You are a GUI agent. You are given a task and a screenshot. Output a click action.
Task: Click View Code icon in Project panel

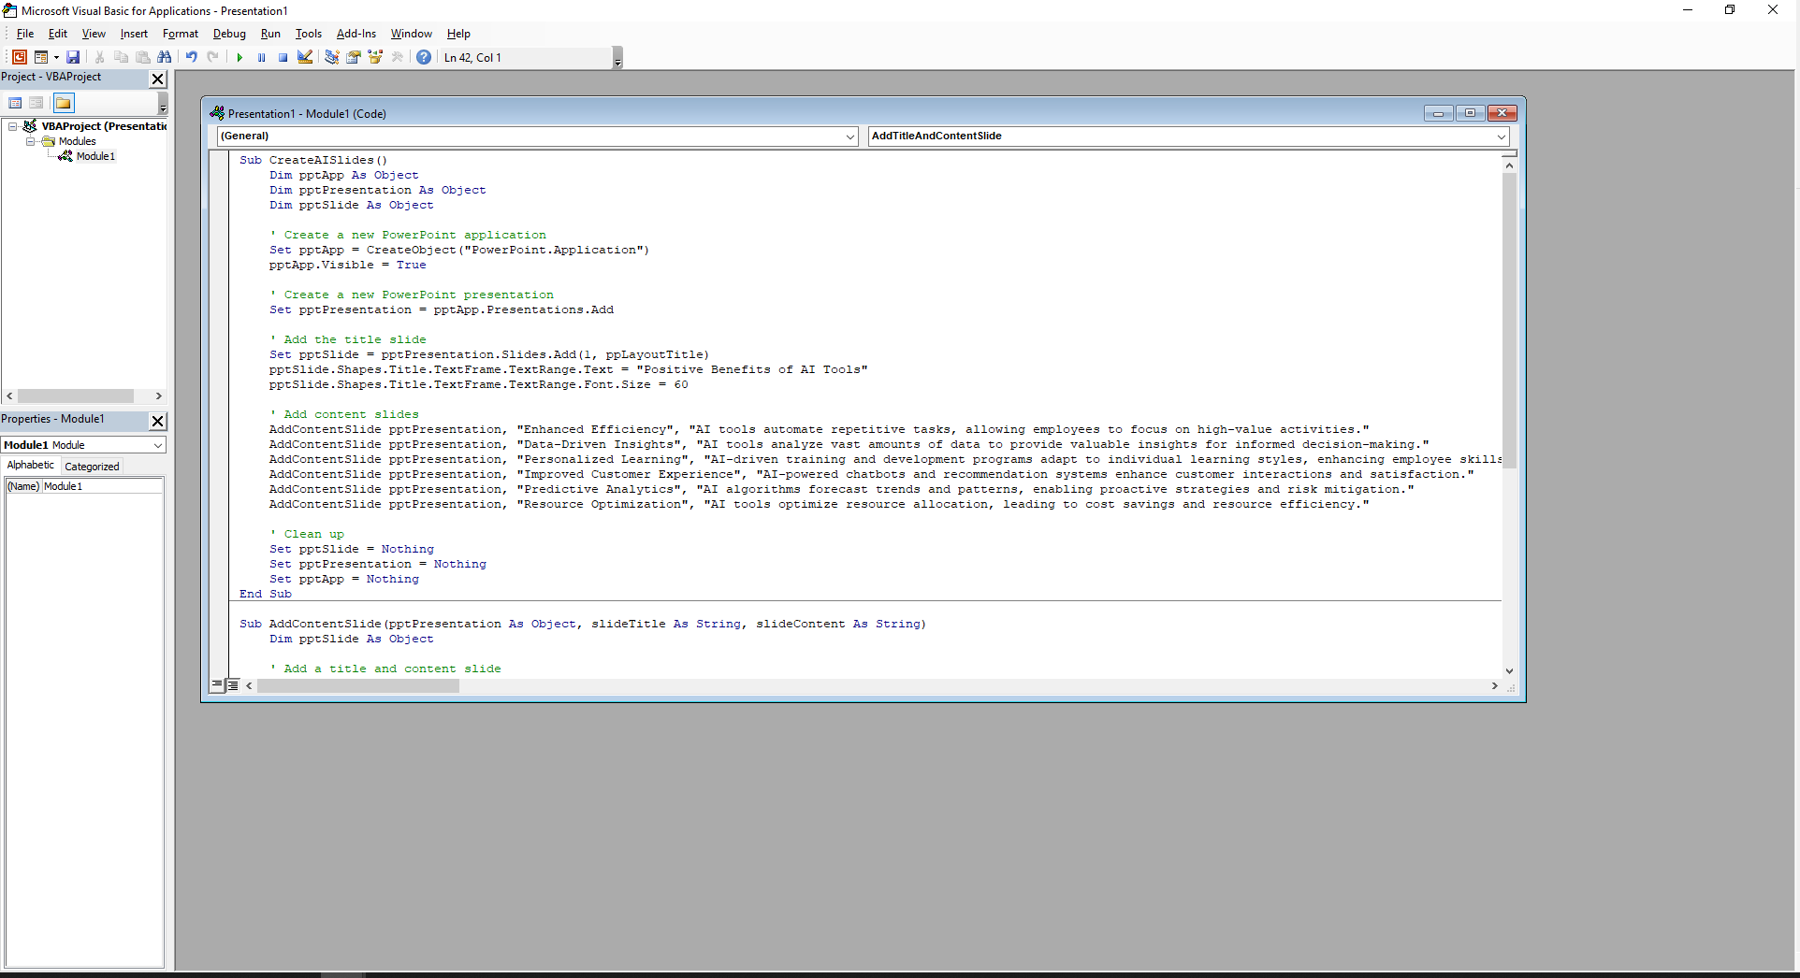15,103
